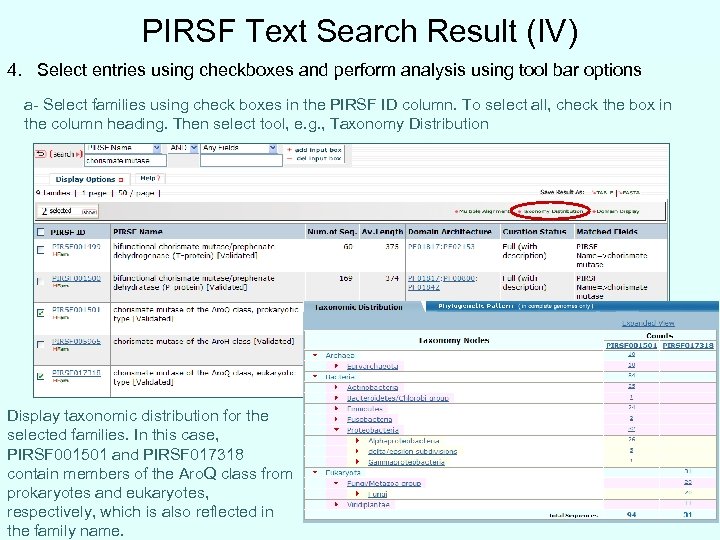Expand the Gammaproteobacteria node arrow
This screenshot has height=540, width=720.
tap(358, 462)
